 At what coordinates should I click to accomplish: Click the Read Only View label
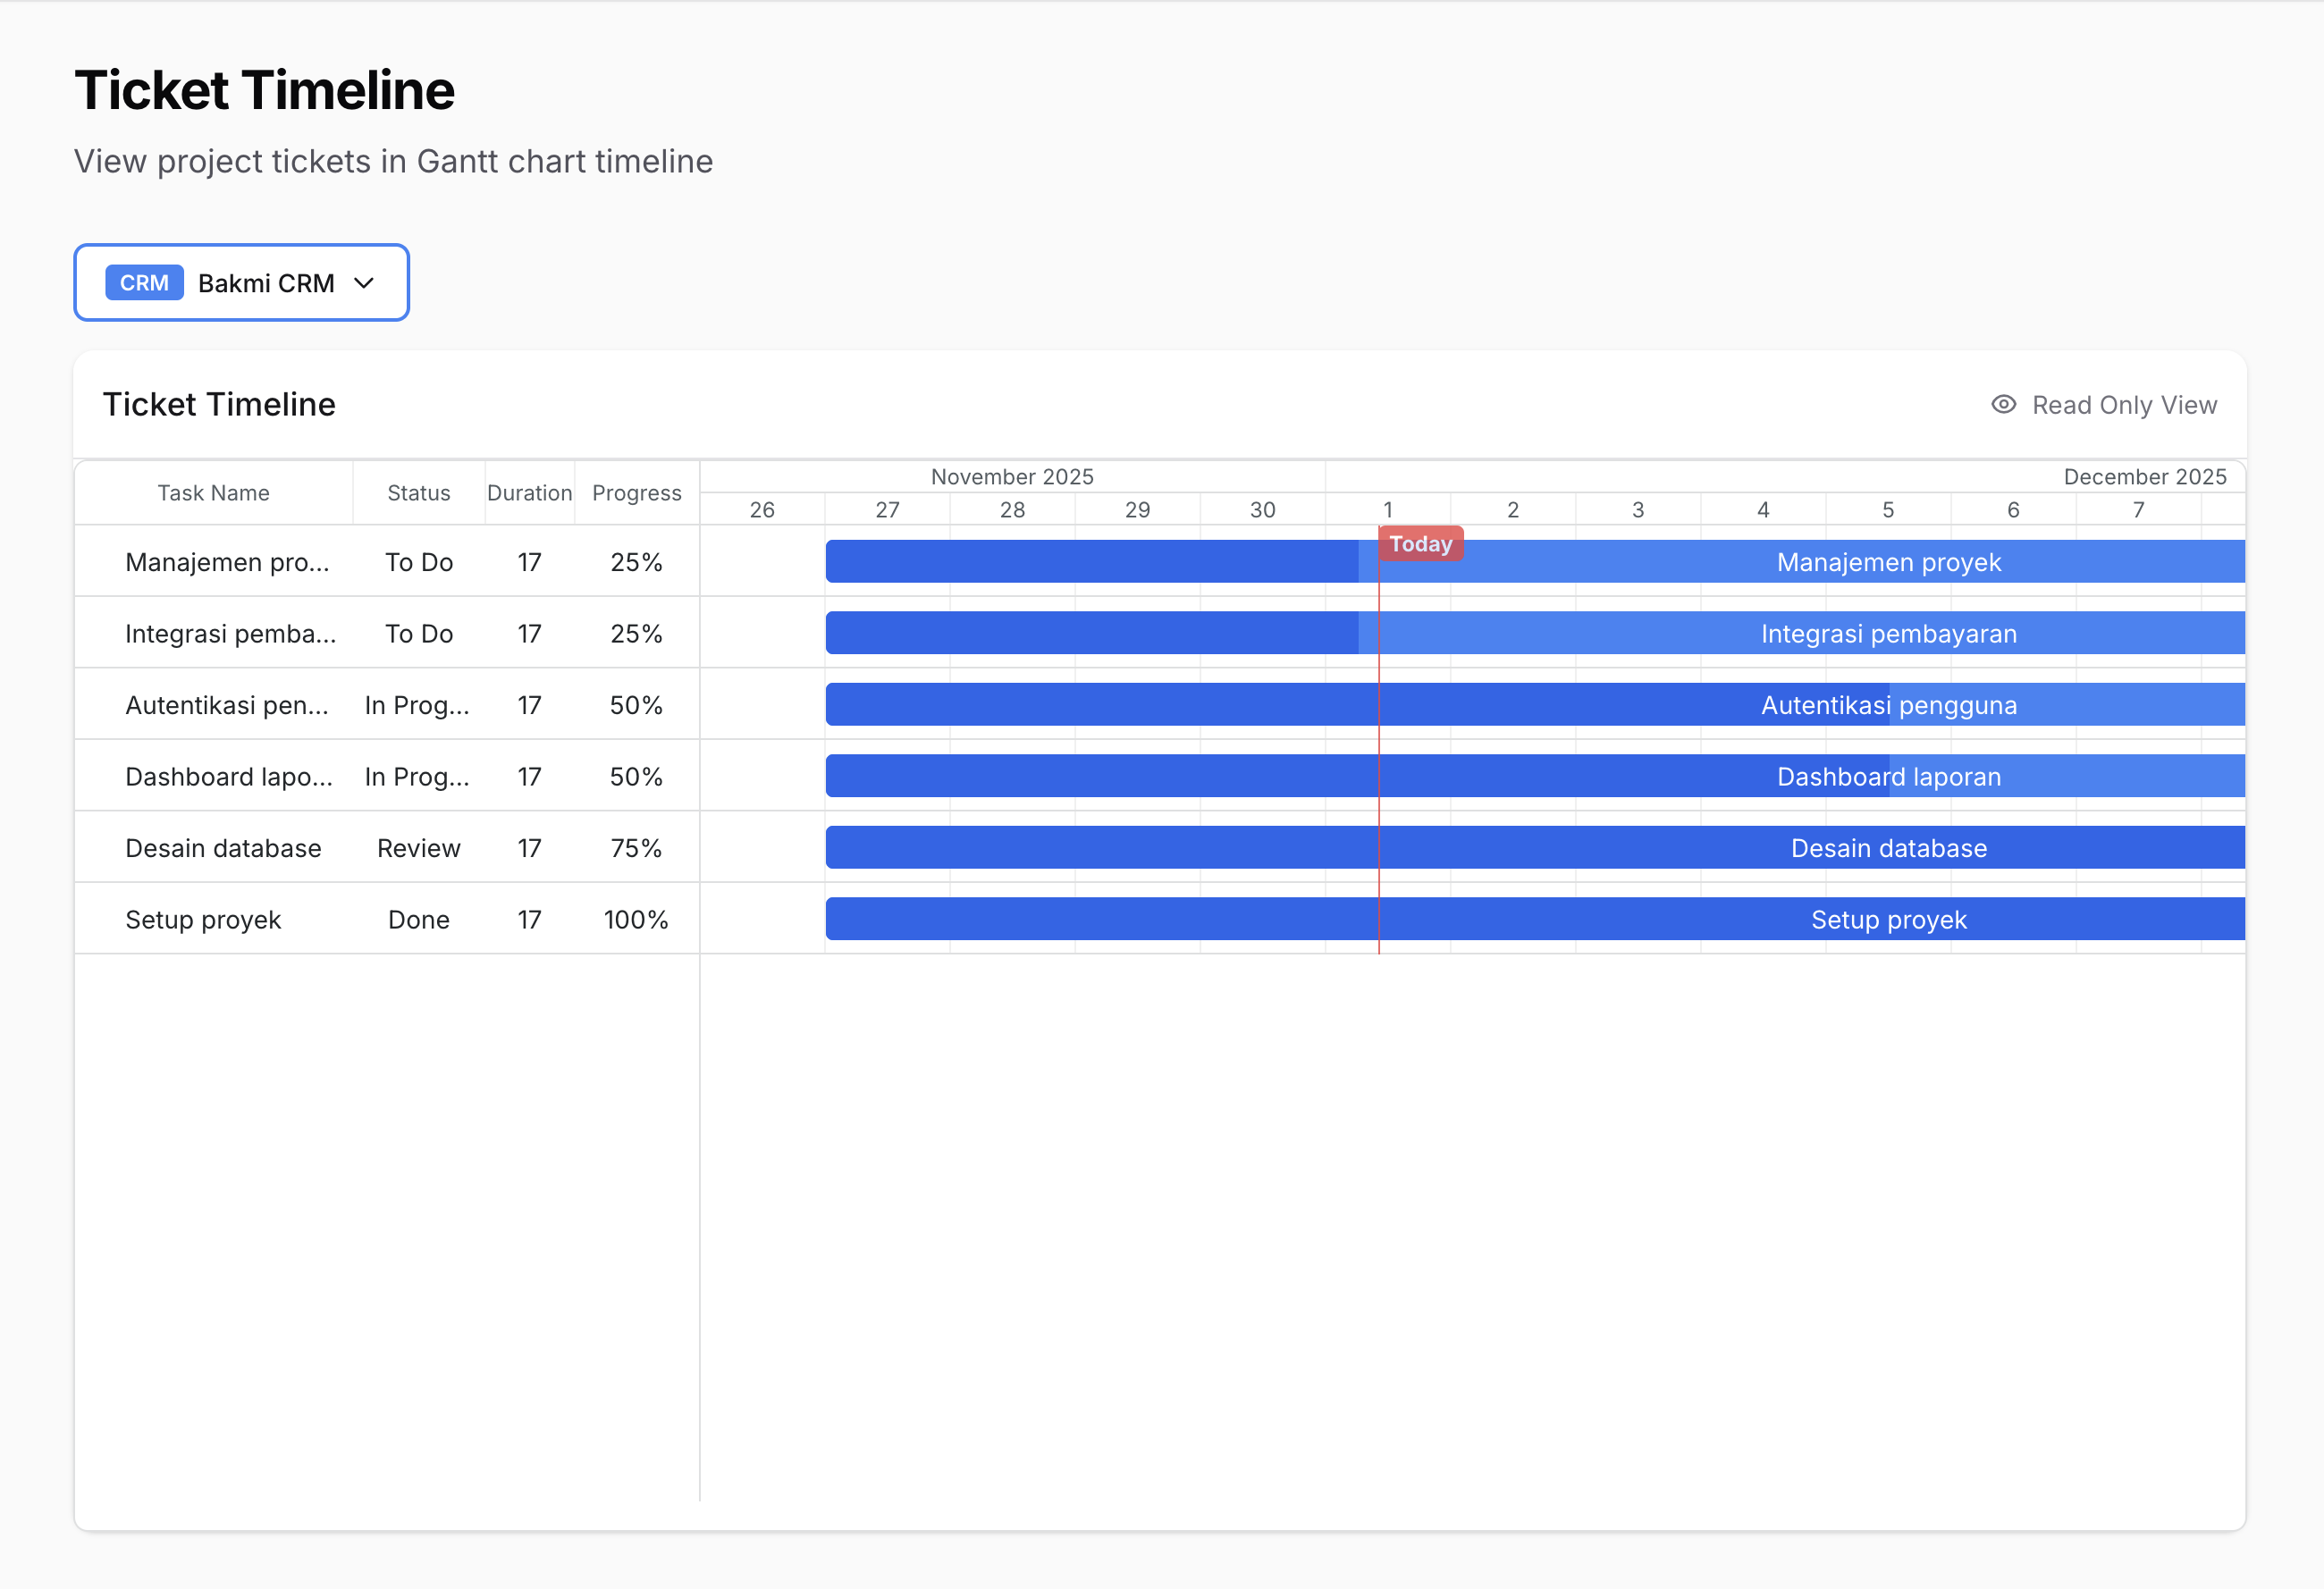2124,405
